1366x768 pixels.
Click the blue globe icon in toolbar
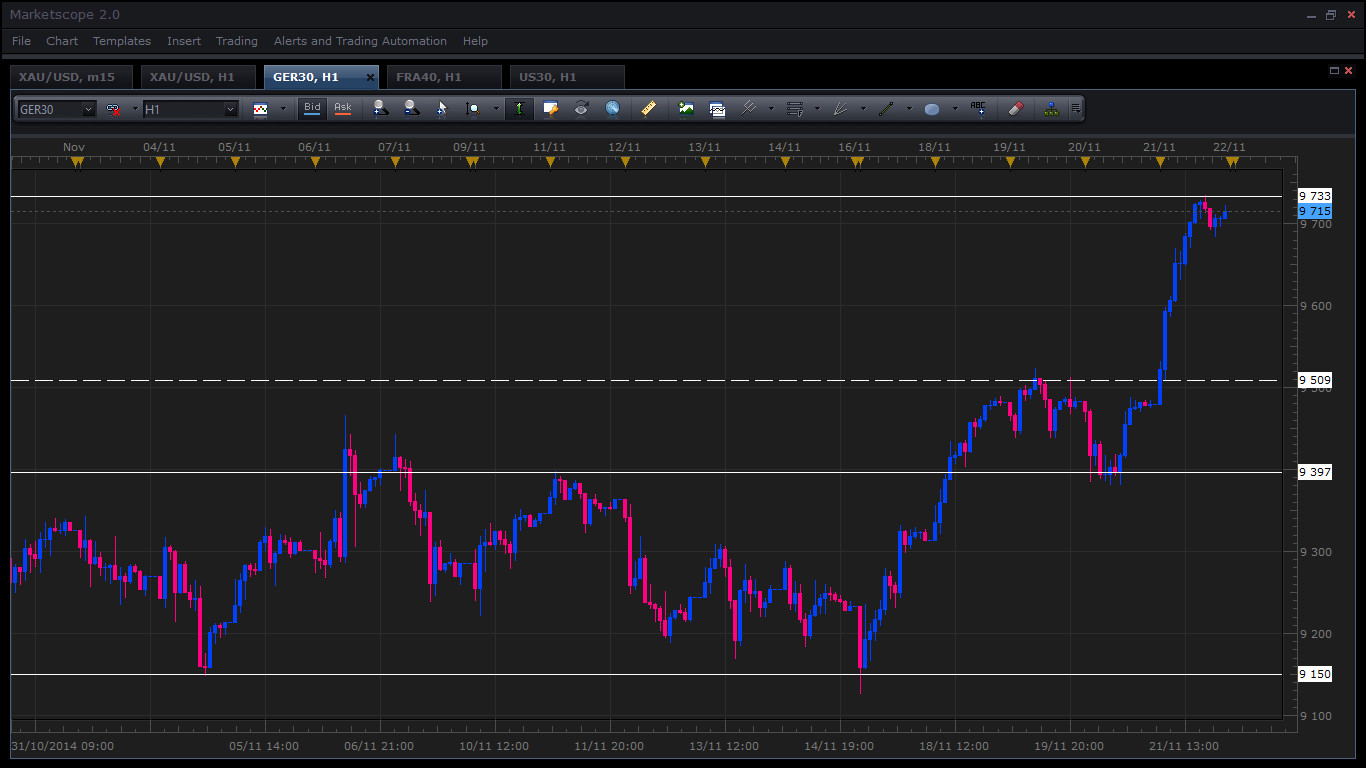point(612,109)
